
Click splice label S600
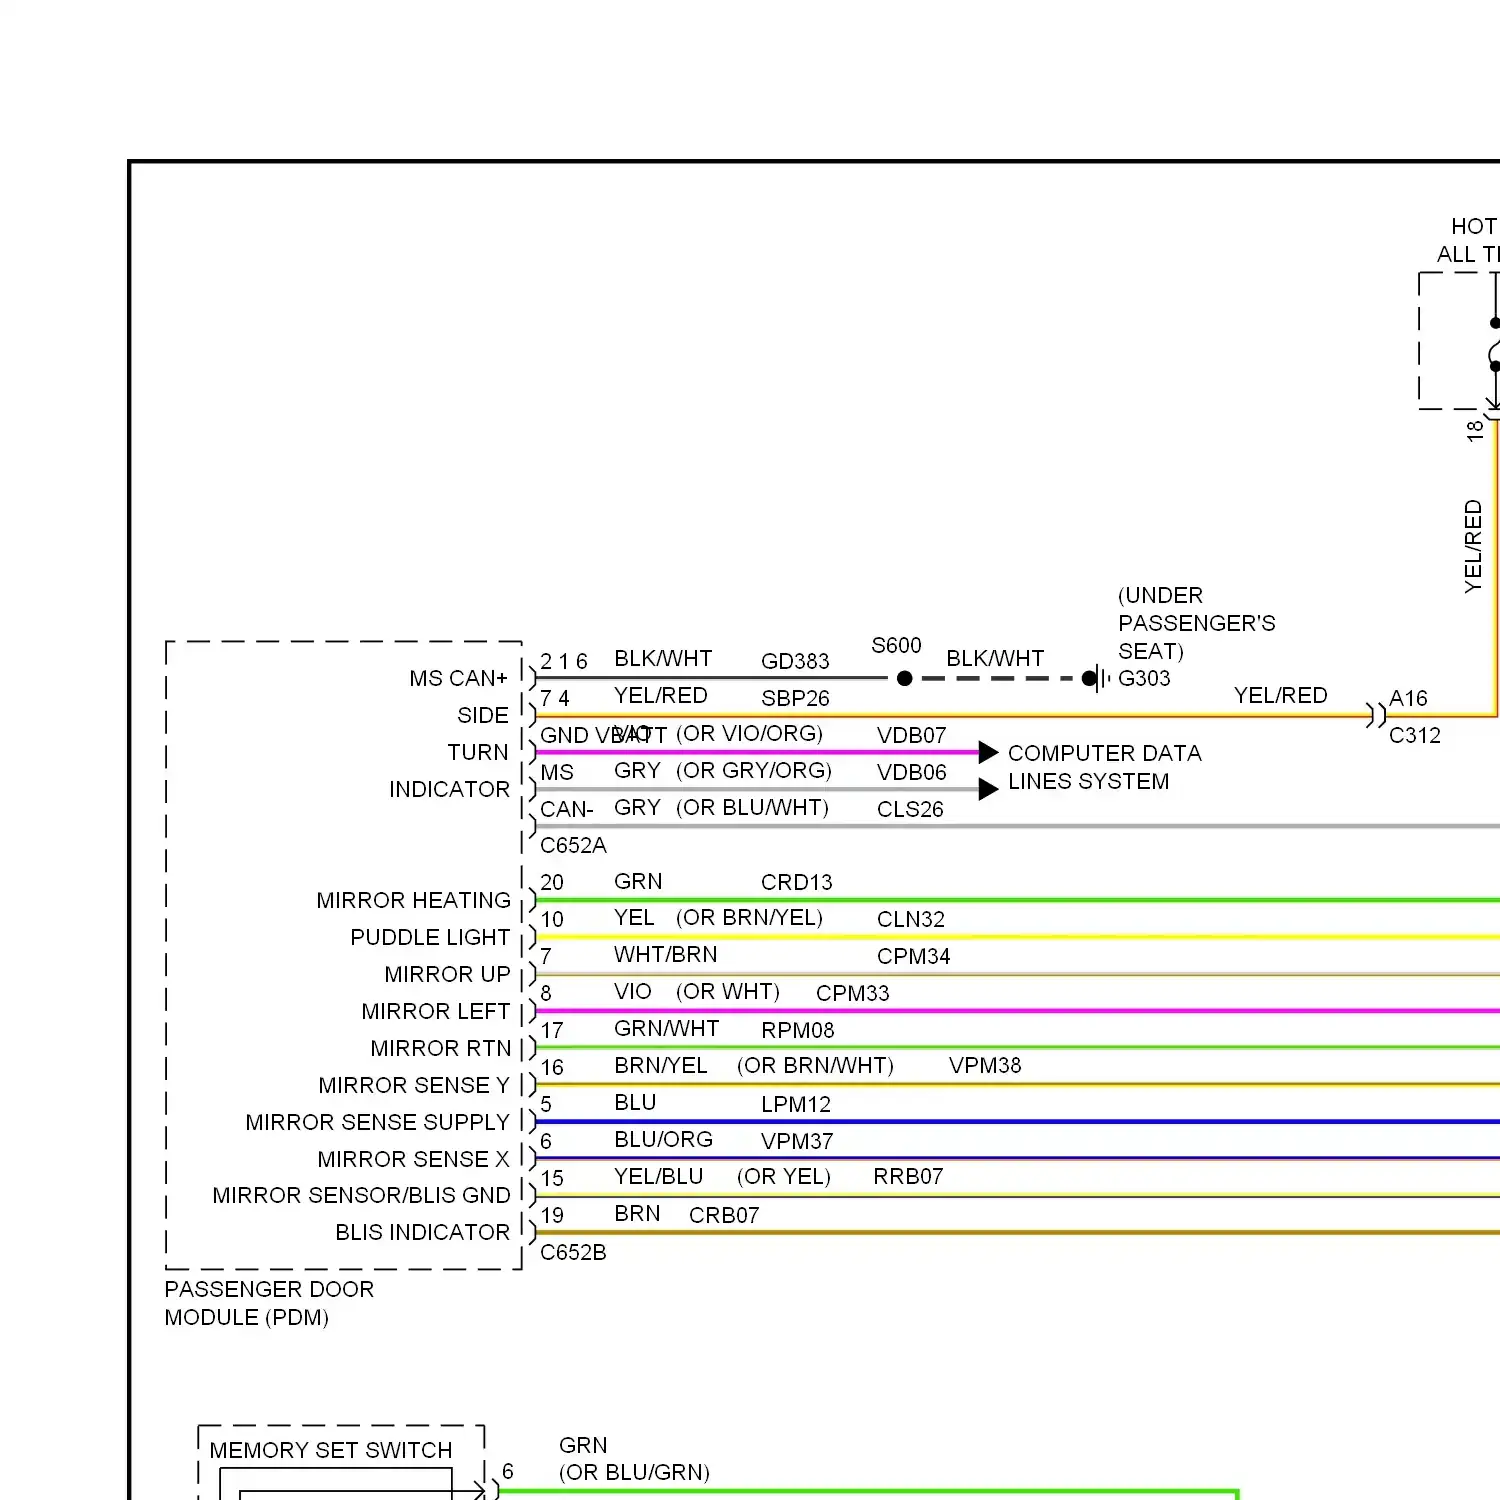[x=896, y=645]
